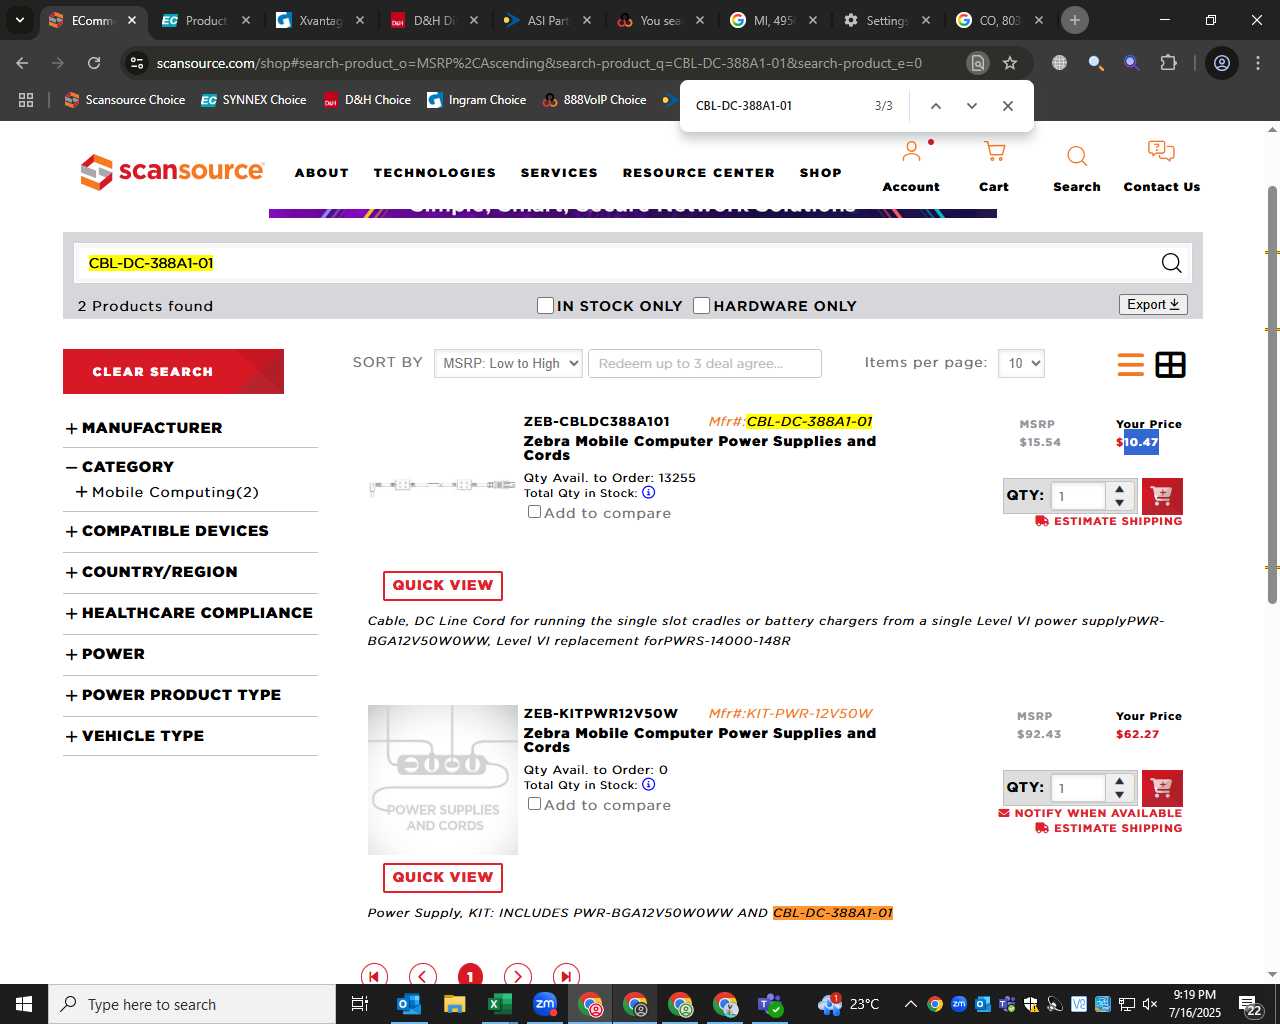Show stock info for ZEB-KITPWR12V50W
The width and height of the screenshot is (1280, 1024).
pyautogui.click(x=648, y=784)
